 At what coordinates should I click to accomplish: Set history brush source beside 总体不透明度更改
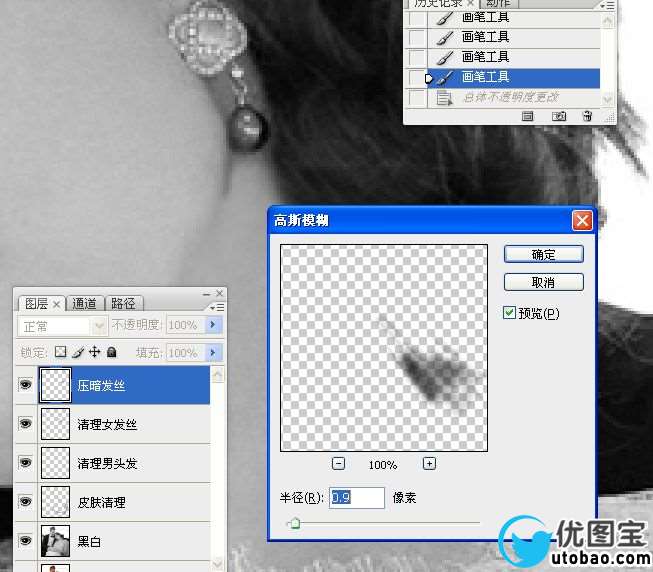coord(417,98)
